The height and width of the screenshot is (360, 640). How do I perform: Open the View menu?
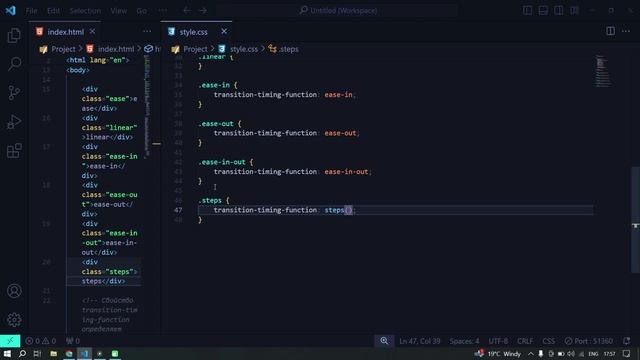tap(118, 11)
